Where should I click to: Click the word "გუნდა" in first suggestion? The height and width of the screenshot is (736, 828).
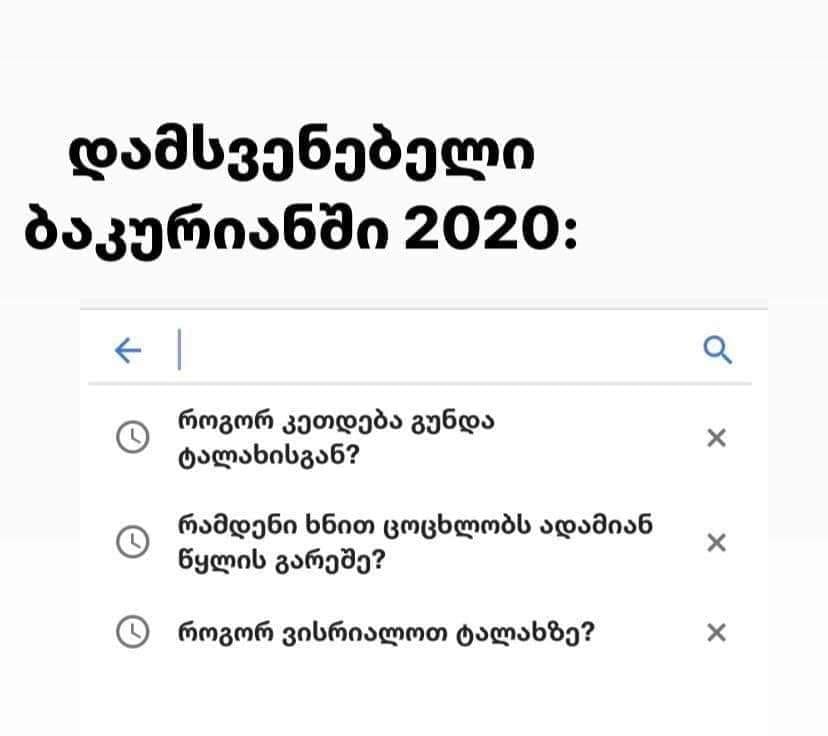point(453,422)
